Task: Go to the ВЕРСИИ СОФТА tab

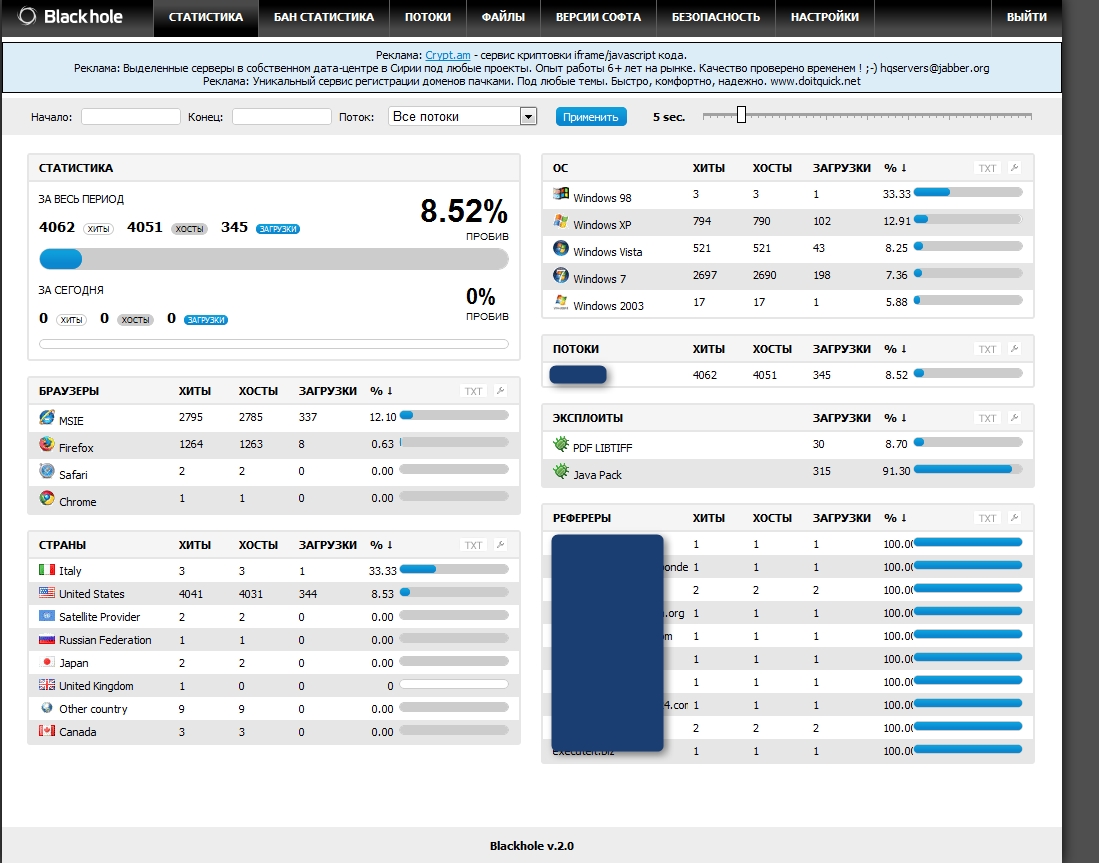Action: point(599,17)
